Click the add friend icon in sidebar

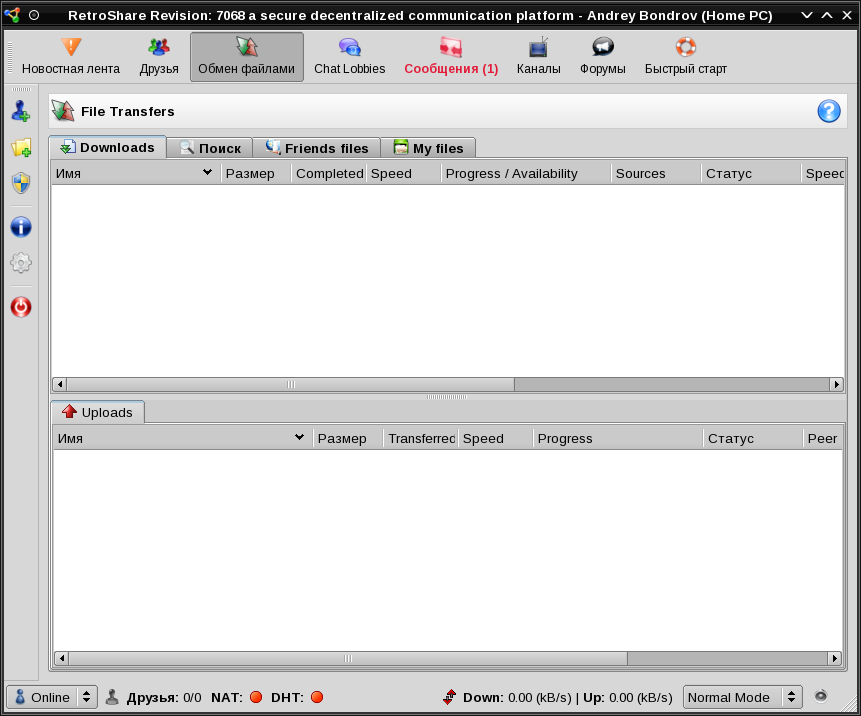tap(21, 111)
